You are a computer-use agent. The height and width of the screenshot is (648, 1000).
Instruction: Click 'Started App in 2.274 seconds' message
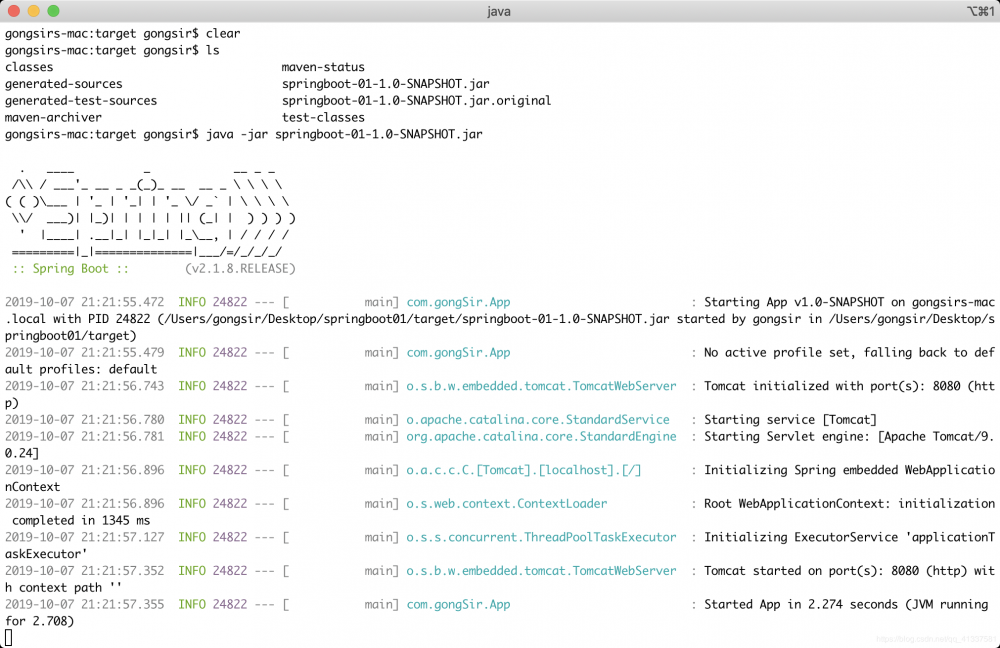pyautogui.click(x=801, y=604)
